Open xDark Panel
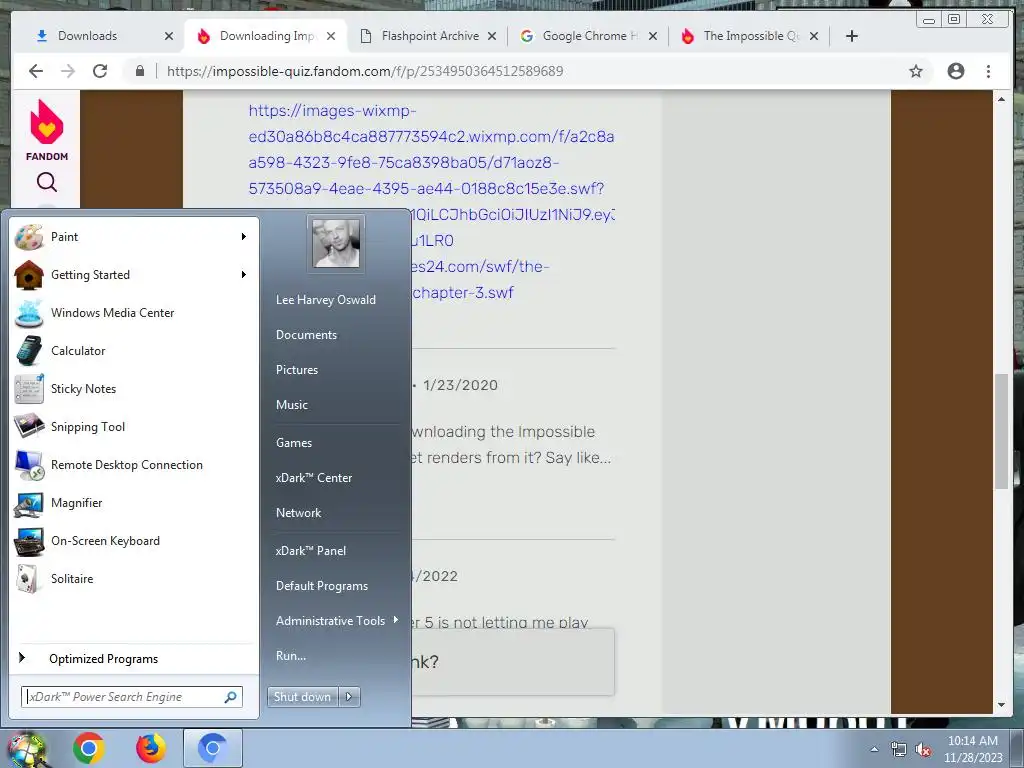 311,551
